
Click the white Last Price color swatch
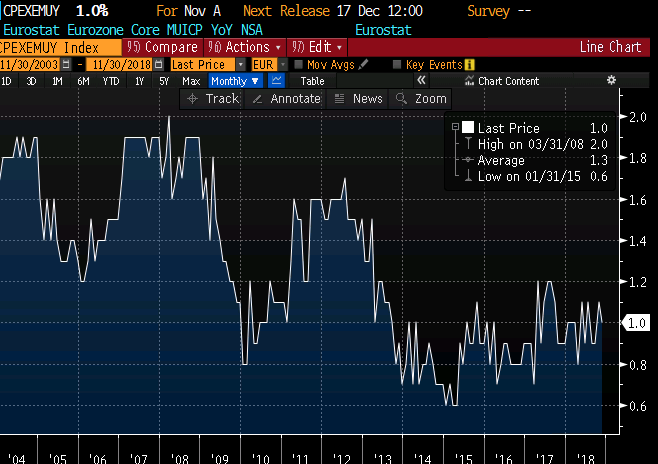(x=468, y=127)
